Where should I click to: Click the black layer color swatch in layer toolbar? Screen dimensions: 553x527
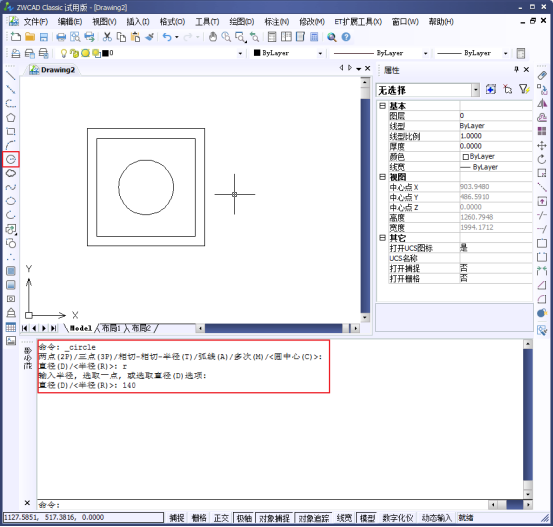coord(105,53)
